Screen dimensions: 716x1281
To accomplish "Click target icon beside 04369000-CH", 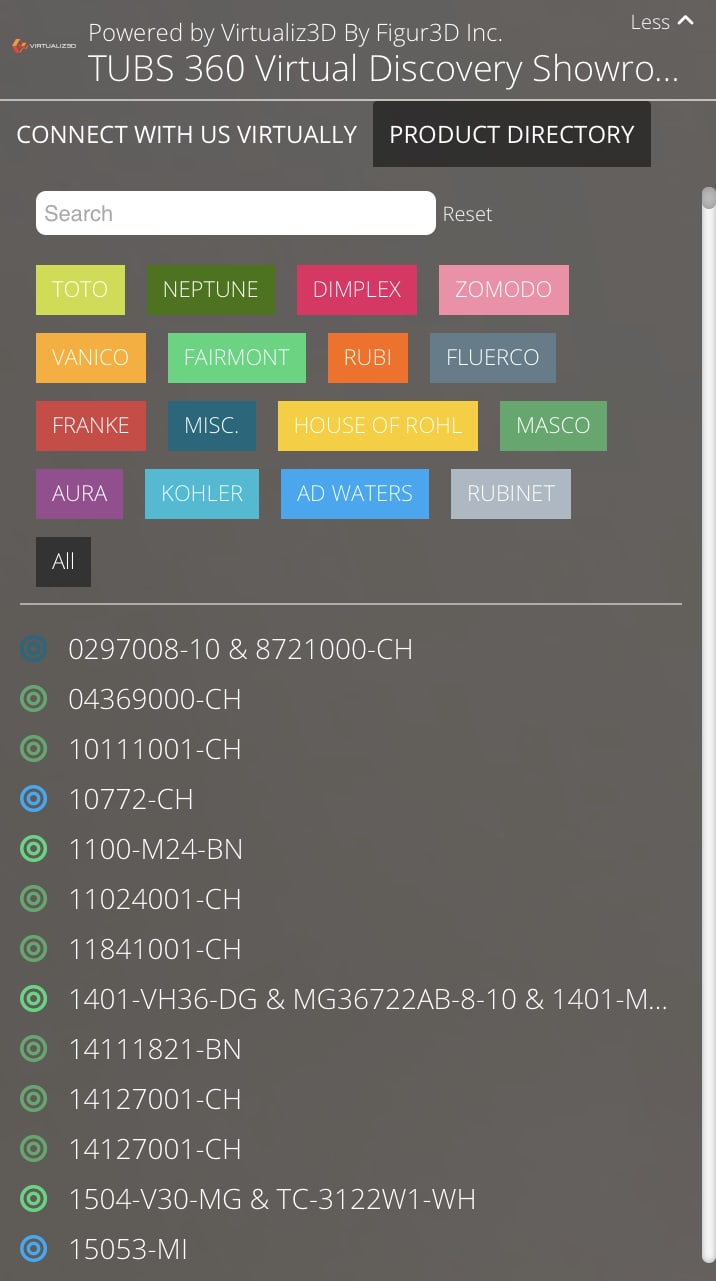I will point(34,699).
